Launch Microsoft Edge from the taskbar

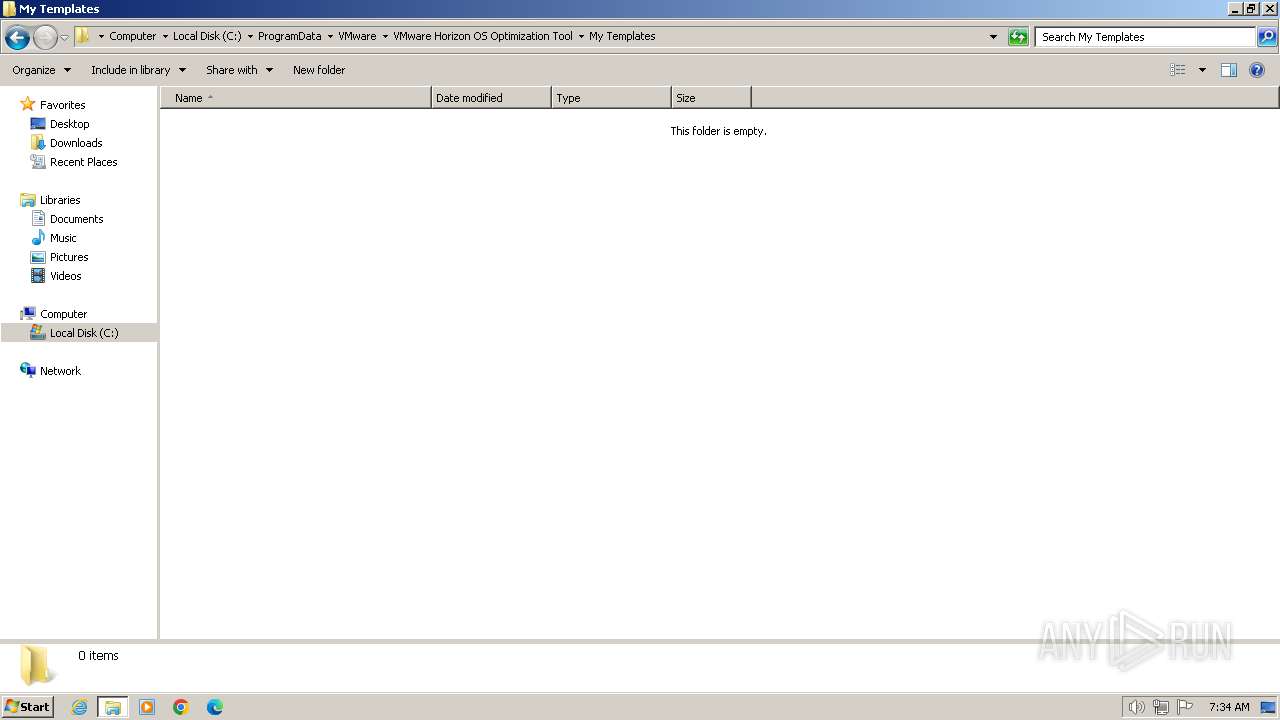[x=215, y=707]
